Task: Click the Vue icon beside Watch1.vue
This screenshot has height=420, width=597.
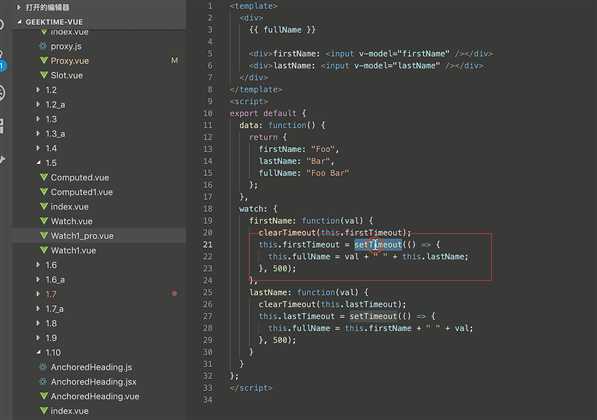Action: click(x=44, y=250)
